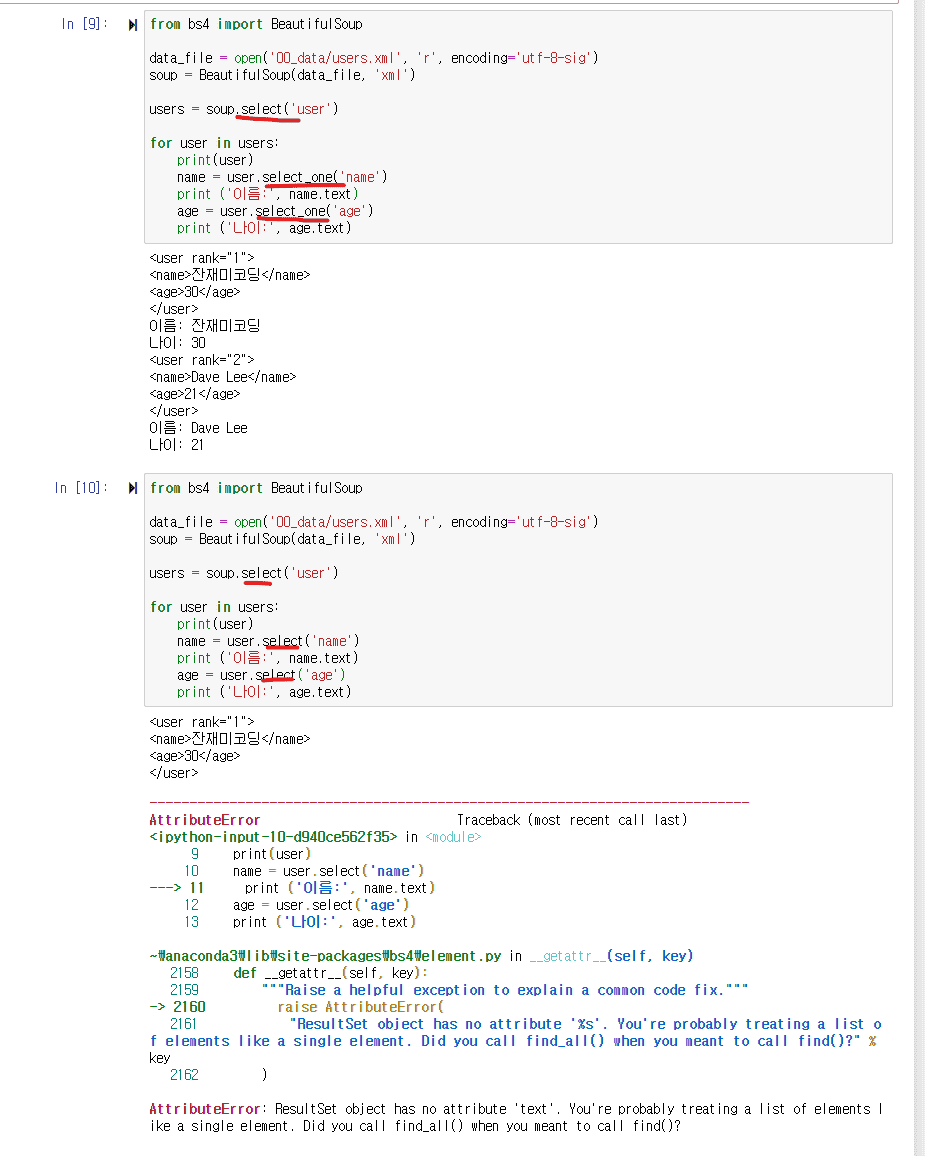Click the data_file open line in cell 9
This screenshot has height=1156, width=925.
point(374,58)
